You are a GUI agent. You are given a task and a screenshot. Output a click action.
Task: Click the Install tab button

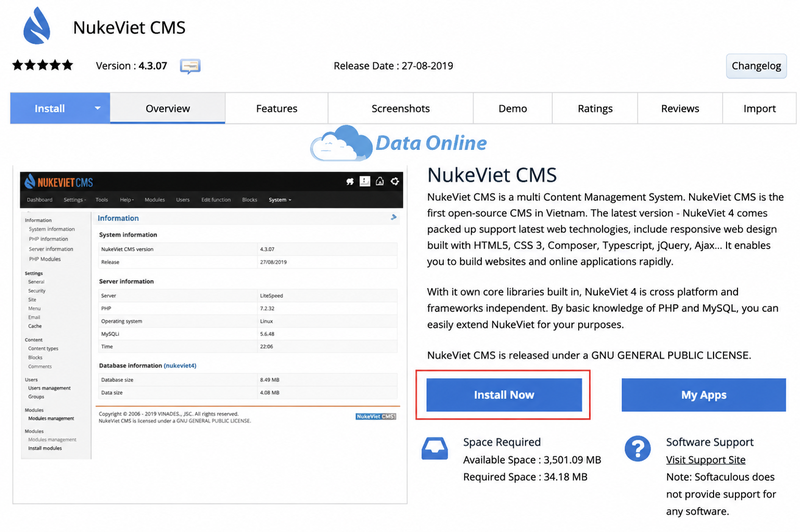[x=49, y=108]
